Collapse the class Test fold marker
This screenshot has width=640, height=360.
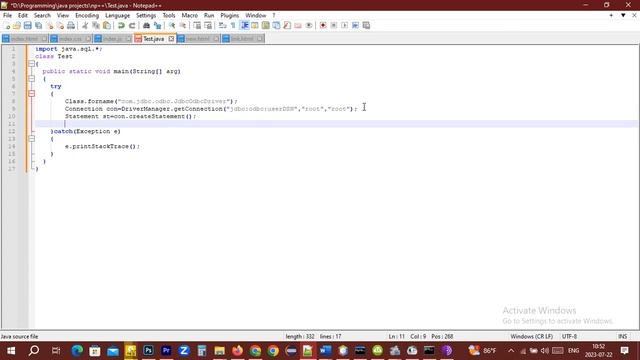coord(31,64)
